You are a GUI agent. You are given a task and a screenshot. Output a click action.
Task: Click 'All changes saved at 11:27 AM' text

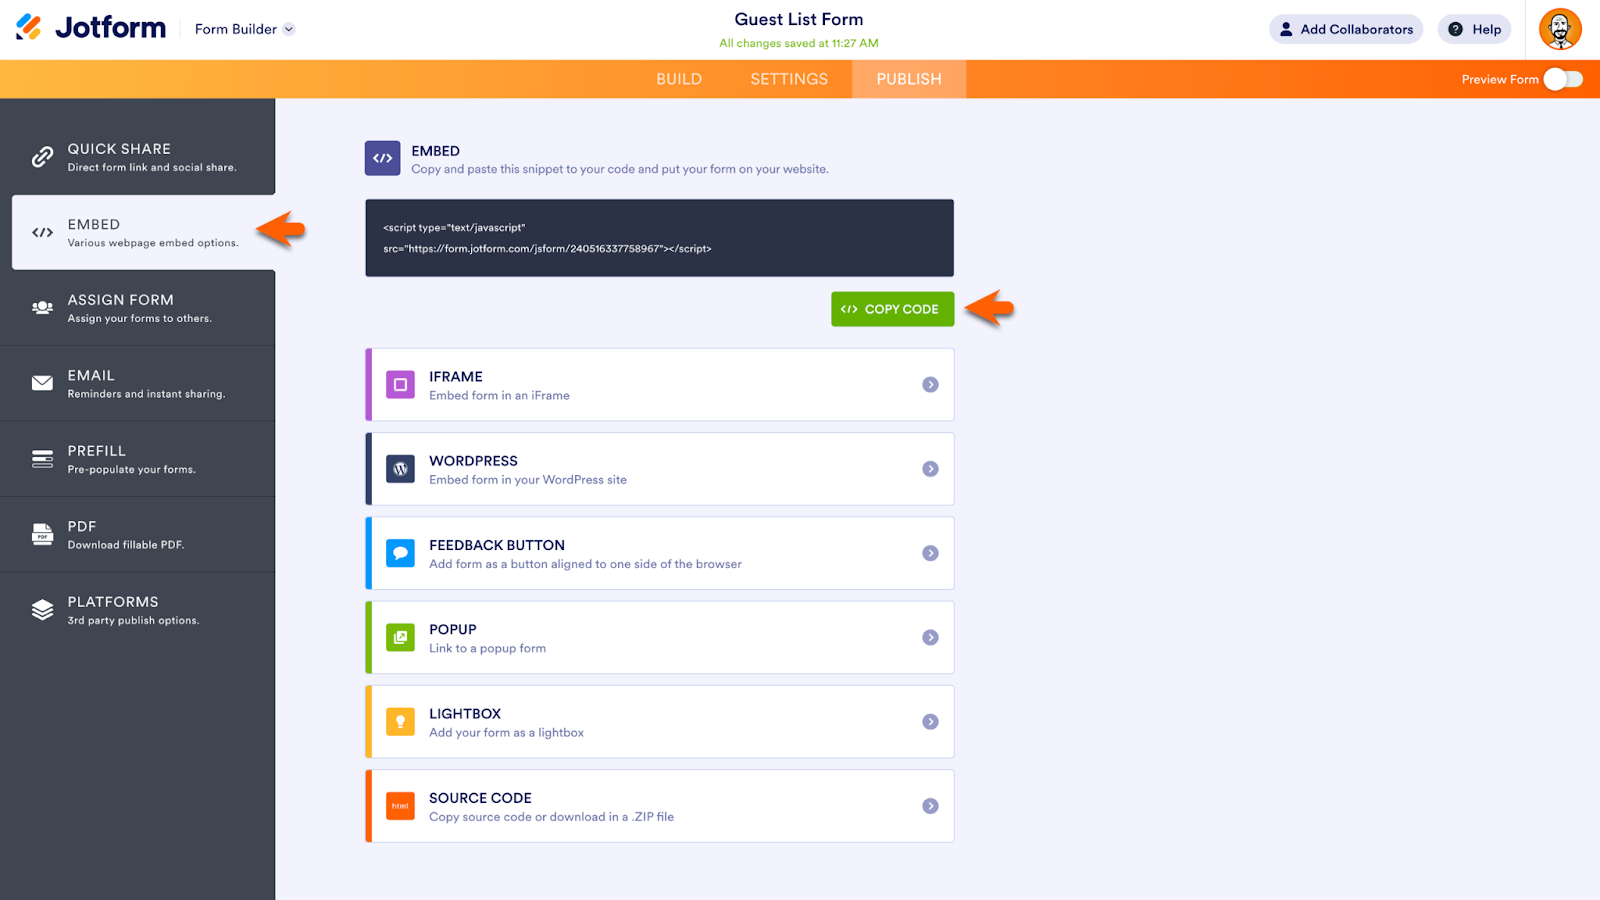[x=799, y=43]
